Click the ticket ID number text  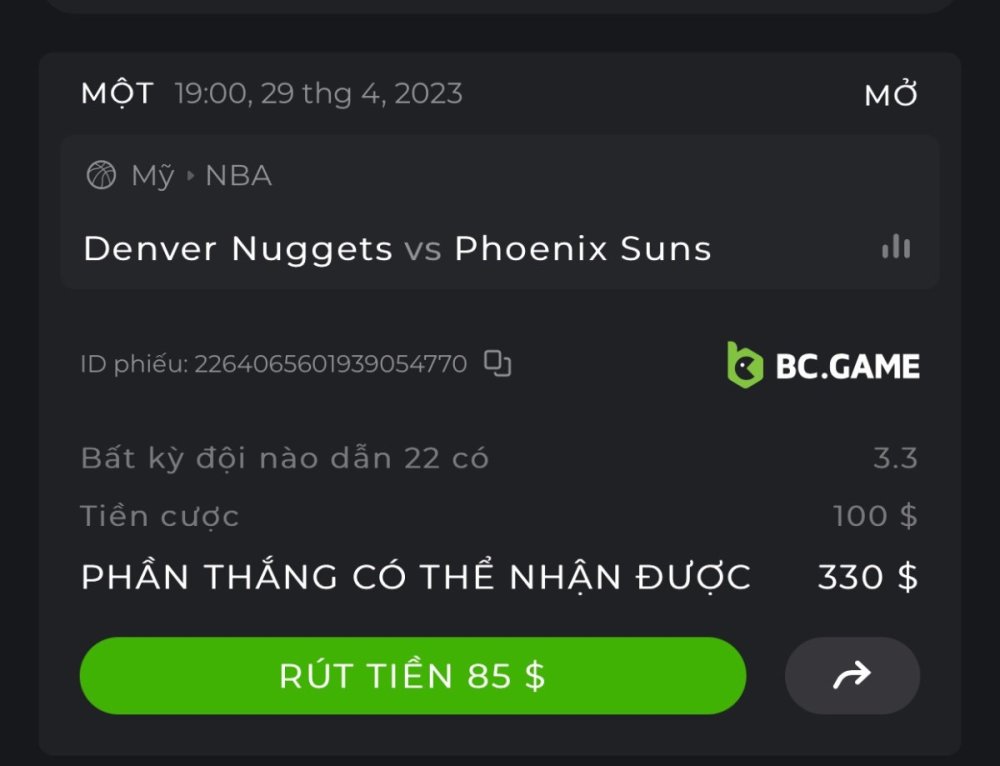331,364
